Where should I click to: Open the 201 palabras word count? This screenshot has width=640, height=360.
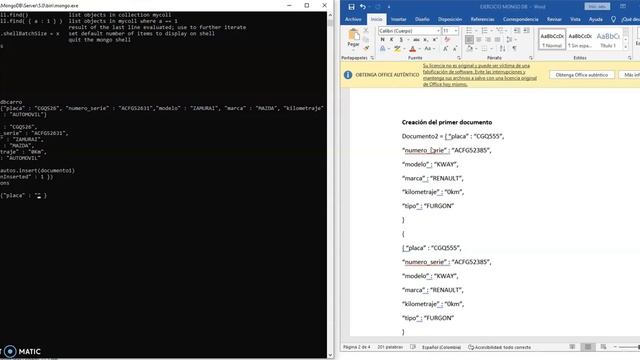point(390,347)
